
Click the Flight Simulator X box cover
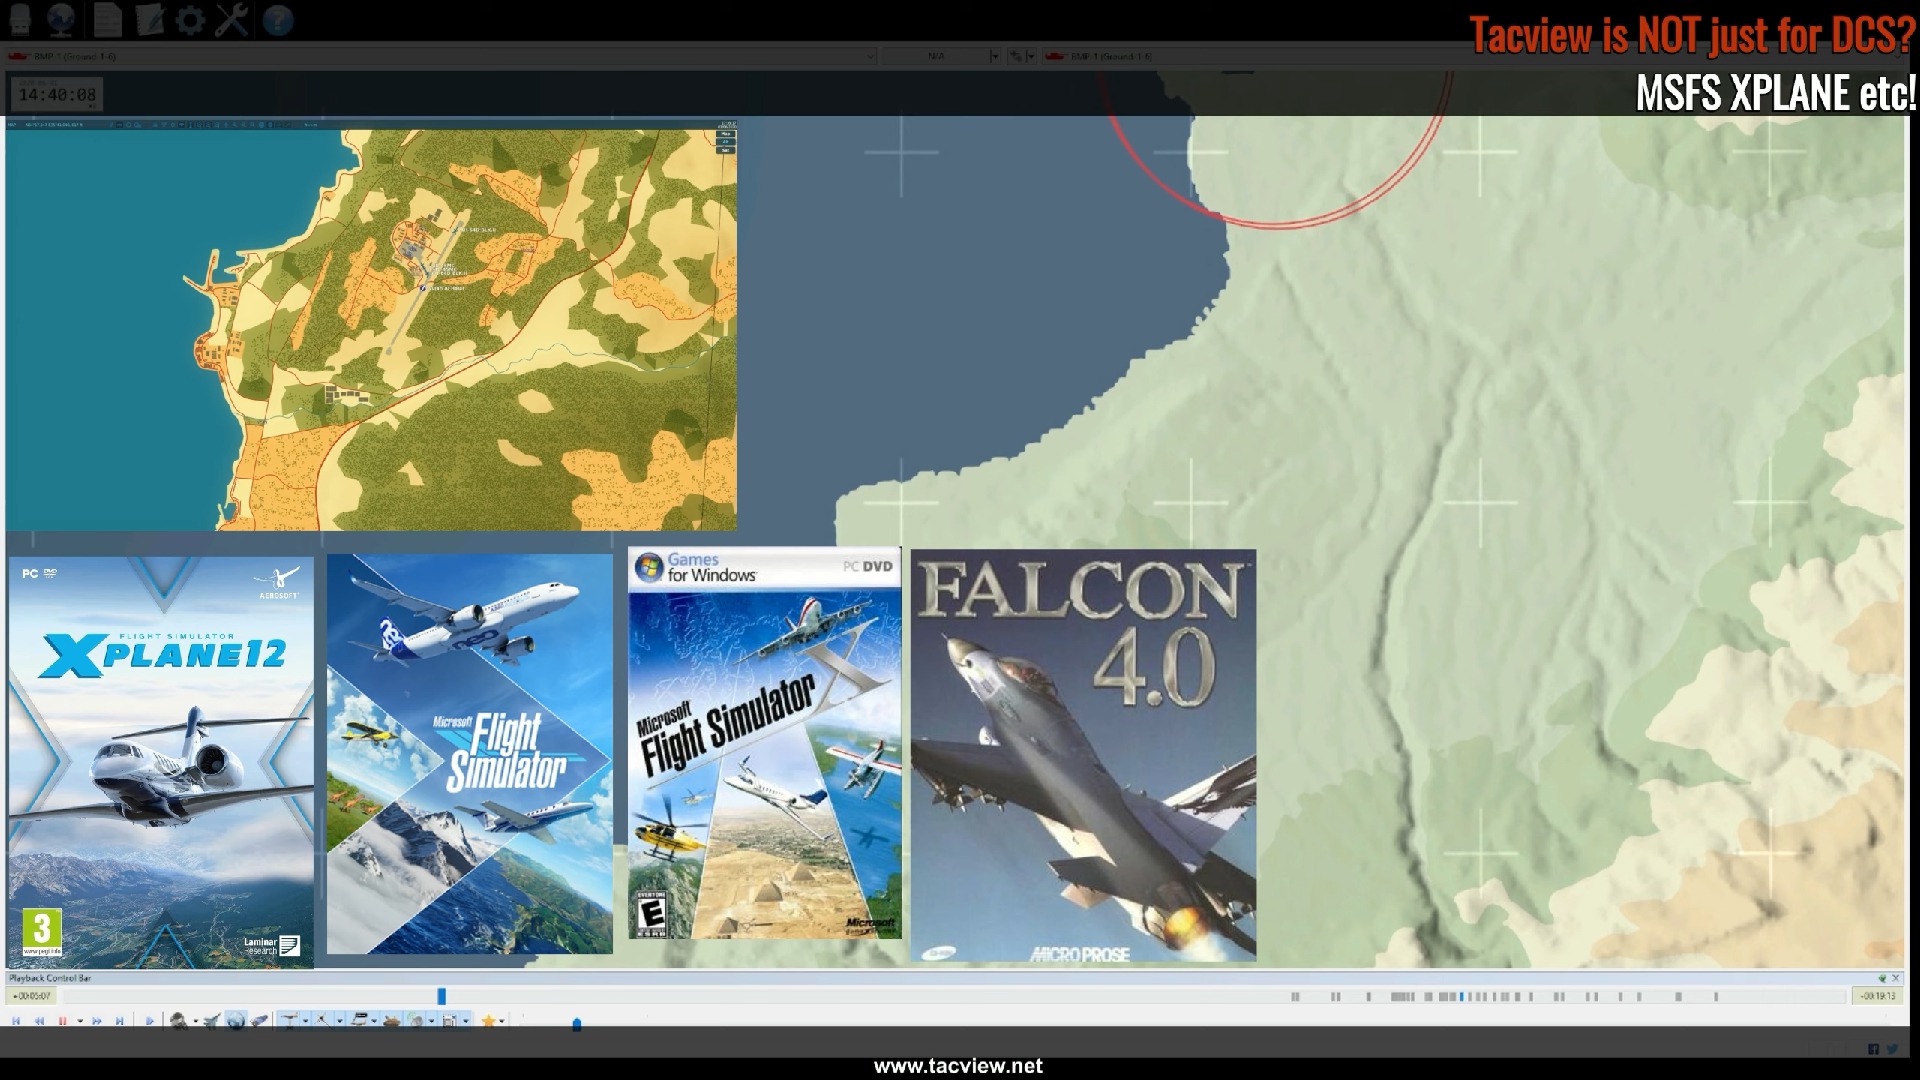pos(765,743)
